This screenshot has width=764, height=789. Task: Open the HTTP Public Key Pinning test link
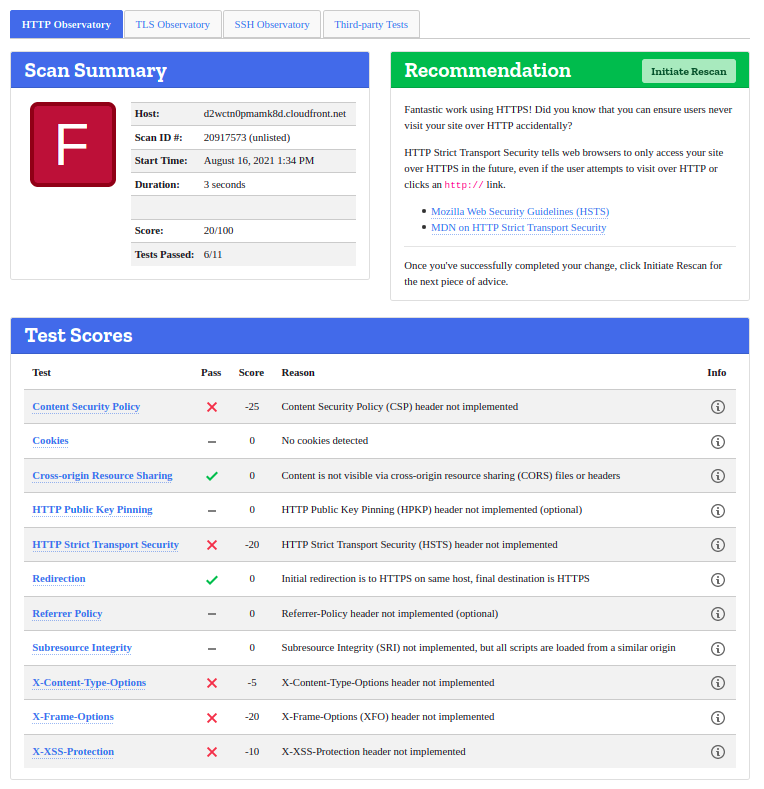(92, 510)
